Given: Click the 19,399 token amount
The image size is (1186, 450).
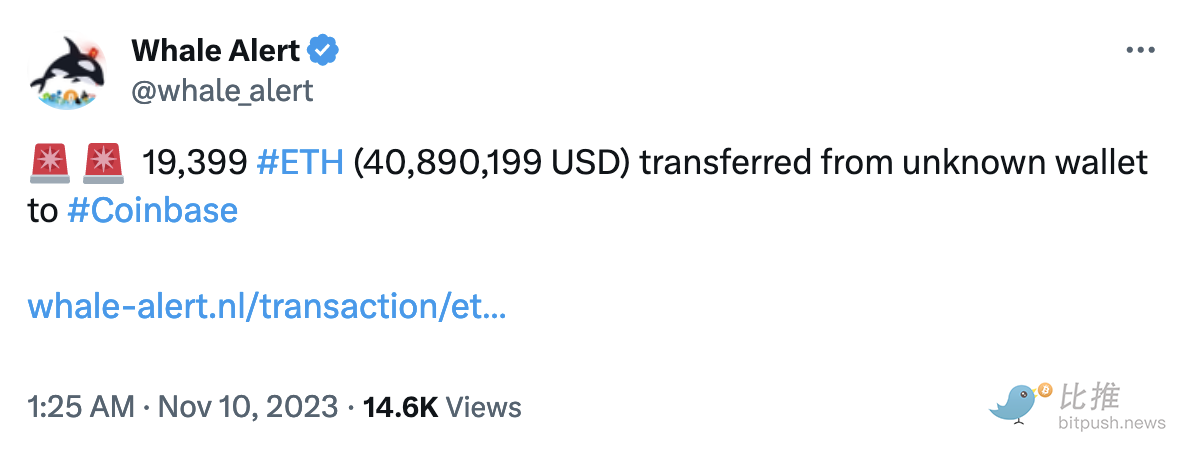Looking at the screenshot, I should [x=193, y=162].
